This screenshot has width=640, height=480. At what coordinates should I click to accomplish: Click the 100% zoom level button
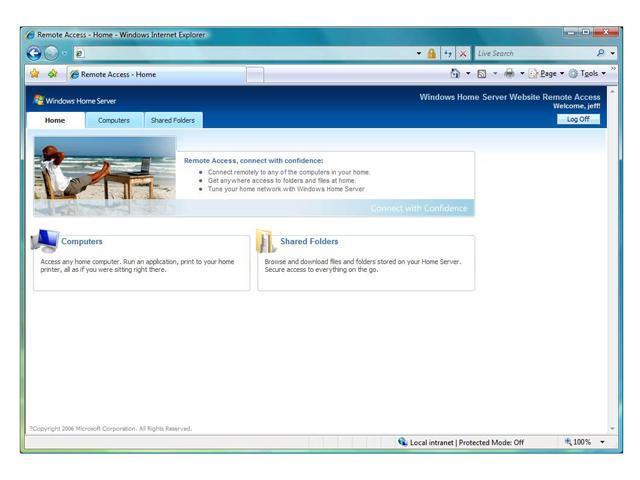[578, 442]
